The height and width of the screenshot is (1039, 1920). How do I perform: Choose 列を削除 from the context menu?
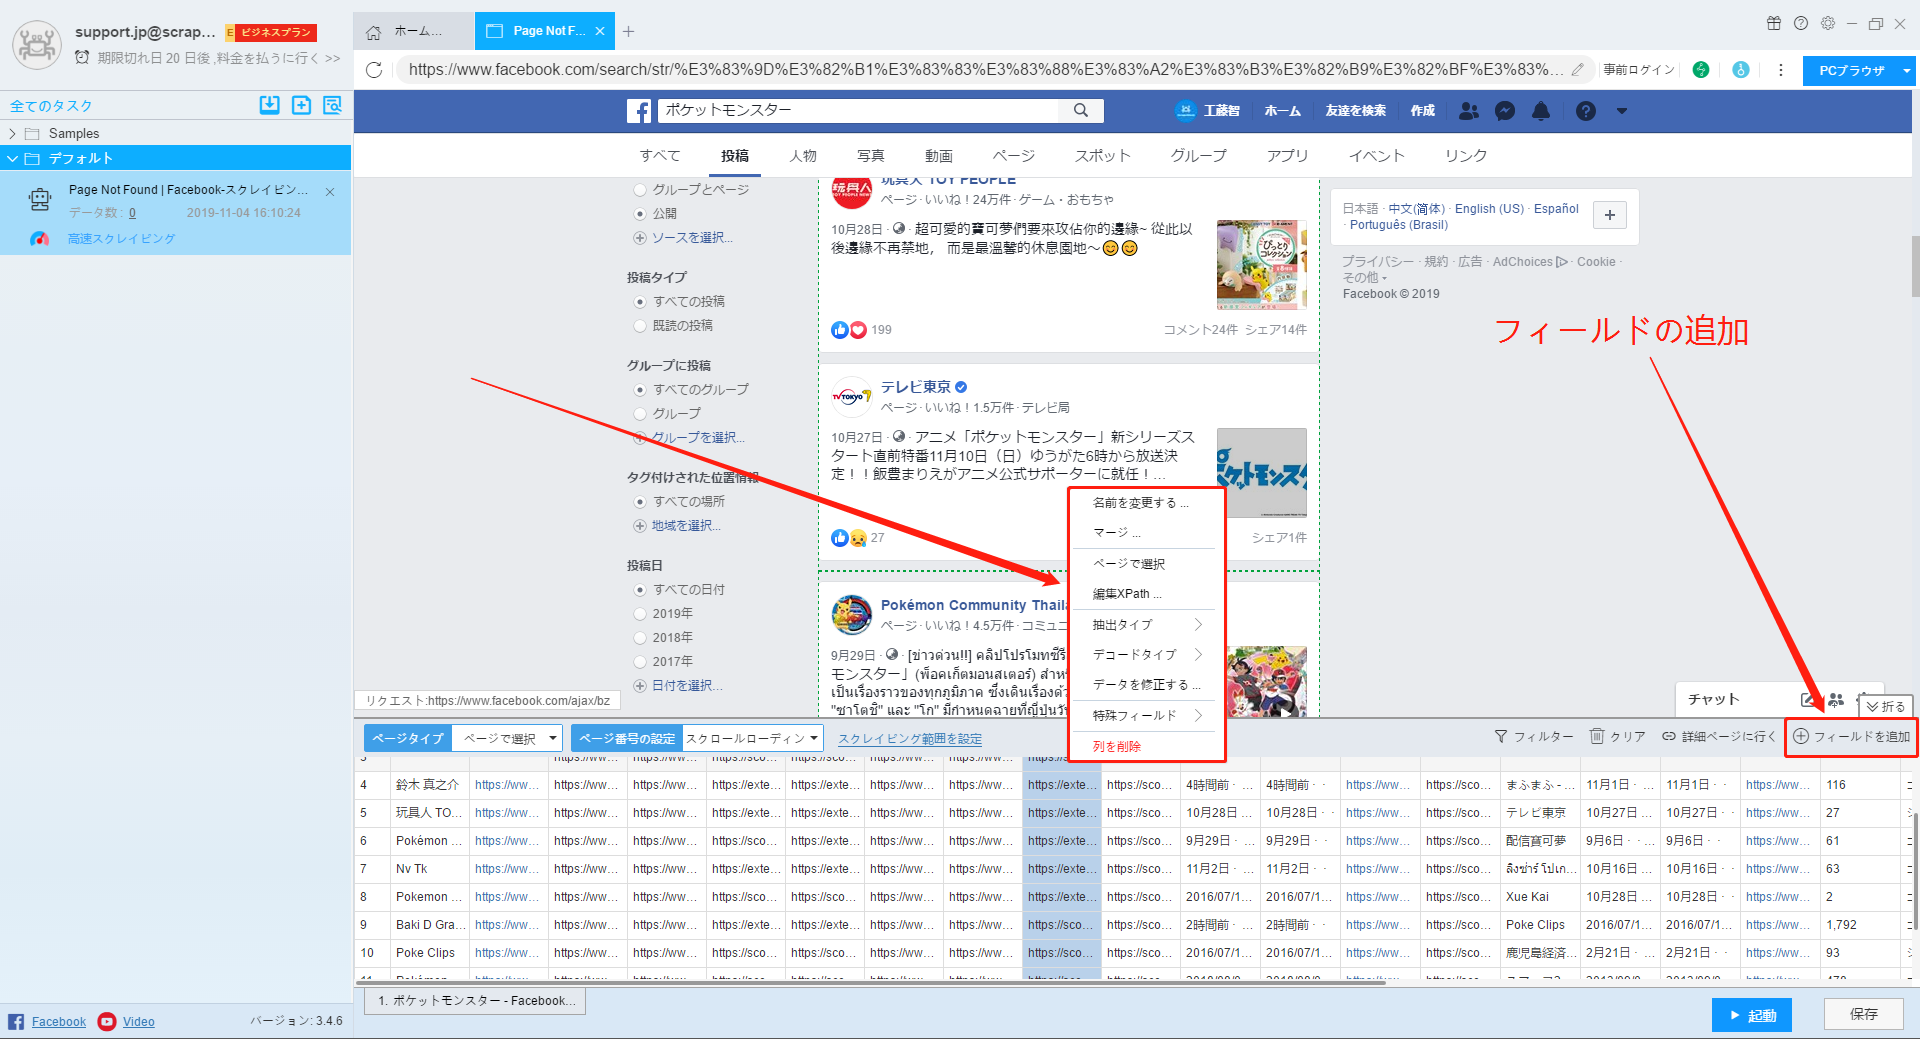(x=1117, y=746)
